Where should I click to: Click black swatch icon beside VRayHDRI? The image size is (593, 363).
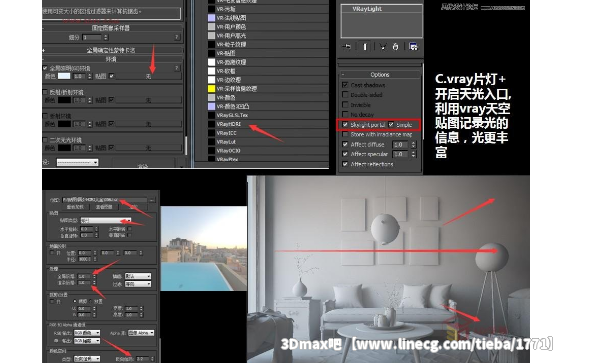211,124
